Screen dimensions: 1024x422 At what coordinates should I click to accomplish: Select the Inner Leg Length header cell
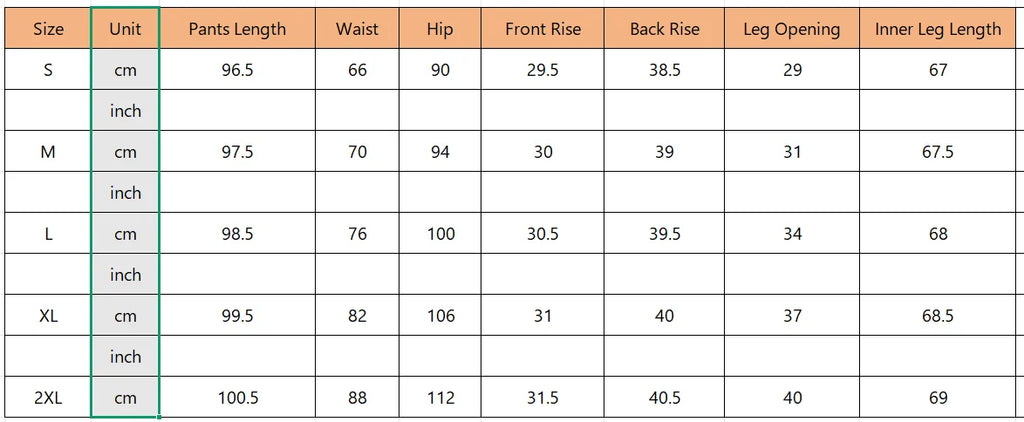[x=937, y=29]
